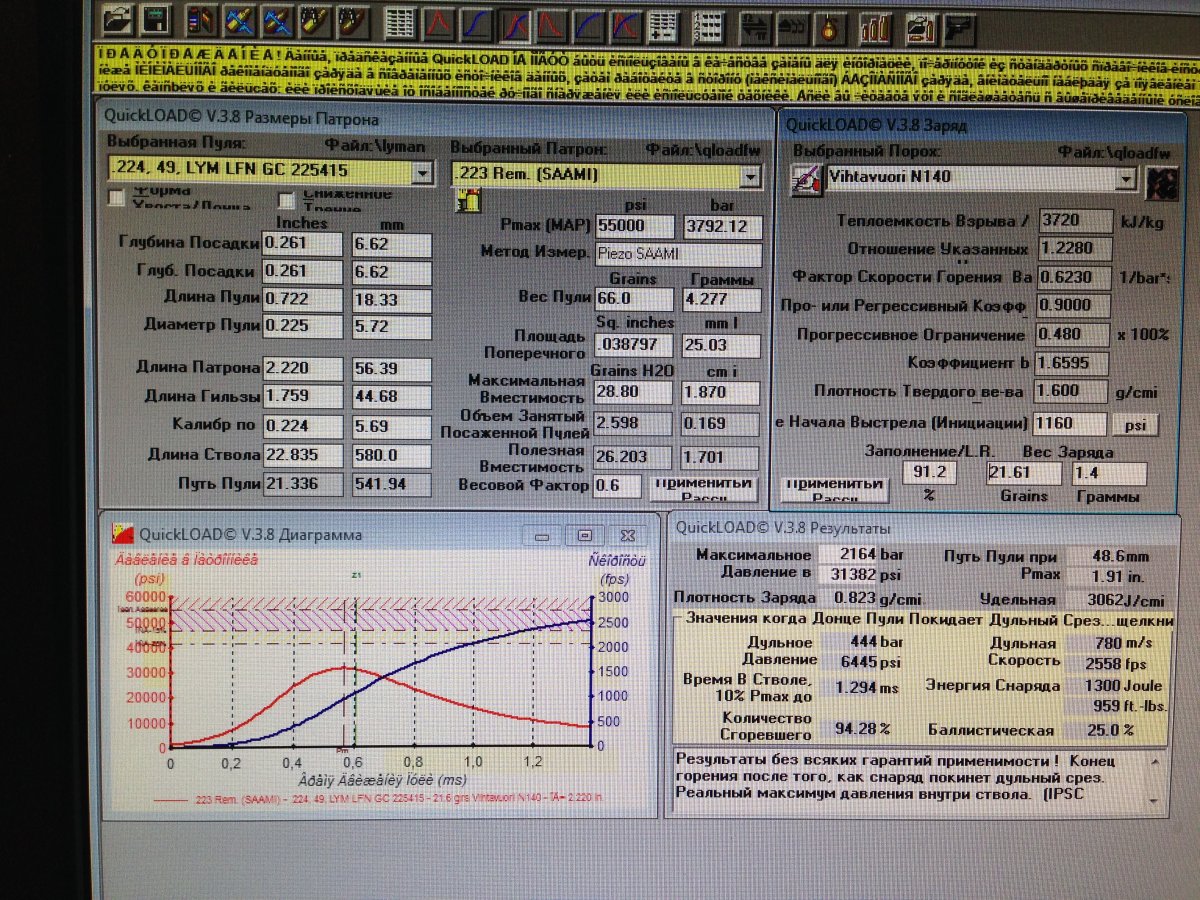Select the blue S-curve icon beside the pressed button
Screen dimensions: 1200x900
(475, 23)
